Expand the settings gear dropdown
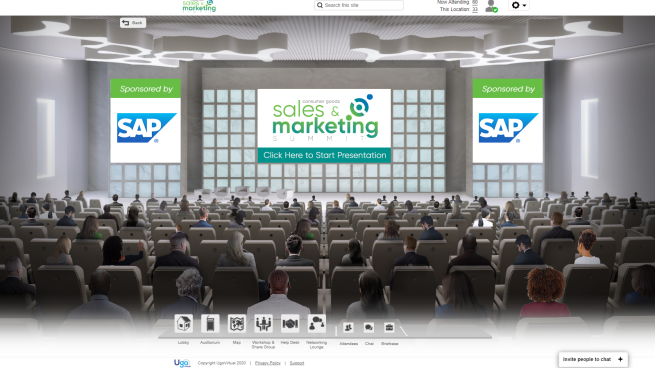The width and height of the screenshot is (655, 368). 519,5
